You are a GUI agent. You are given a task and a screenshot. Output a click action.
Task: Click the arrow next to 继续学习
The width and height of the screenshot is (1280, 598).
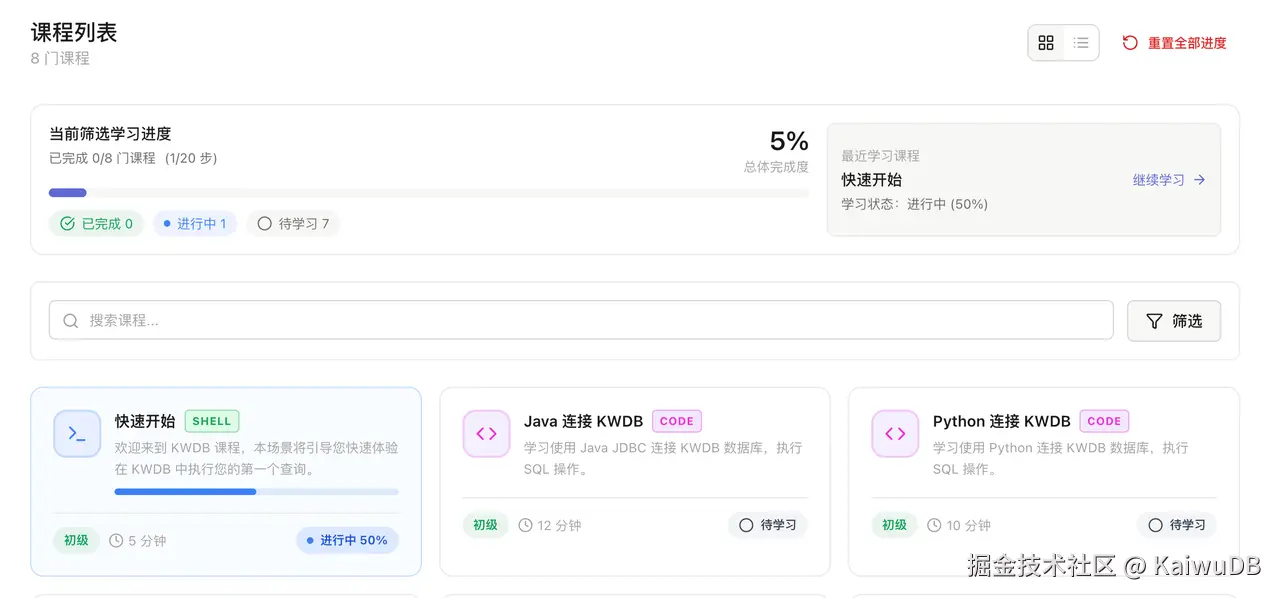(1200, 180)
